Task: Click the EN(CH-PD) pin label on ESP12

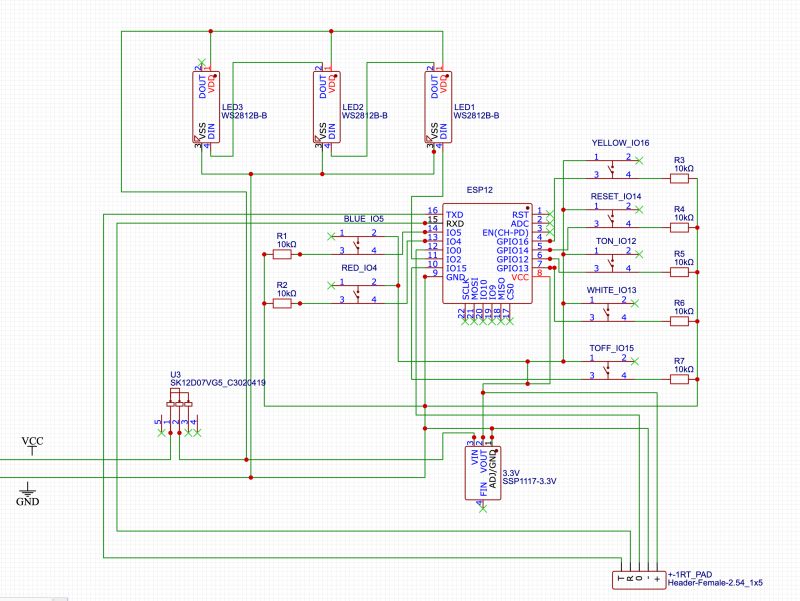Action: (505, 233)
